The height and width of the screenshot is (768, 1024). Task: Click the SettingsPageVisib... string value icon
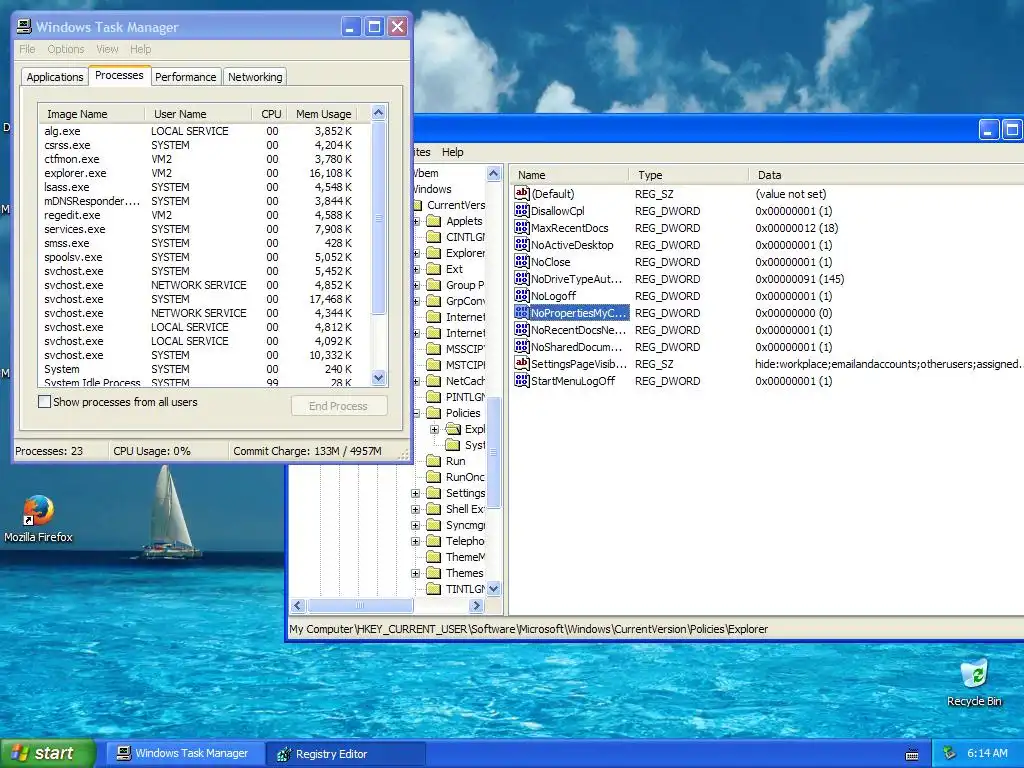coord(521,363)
